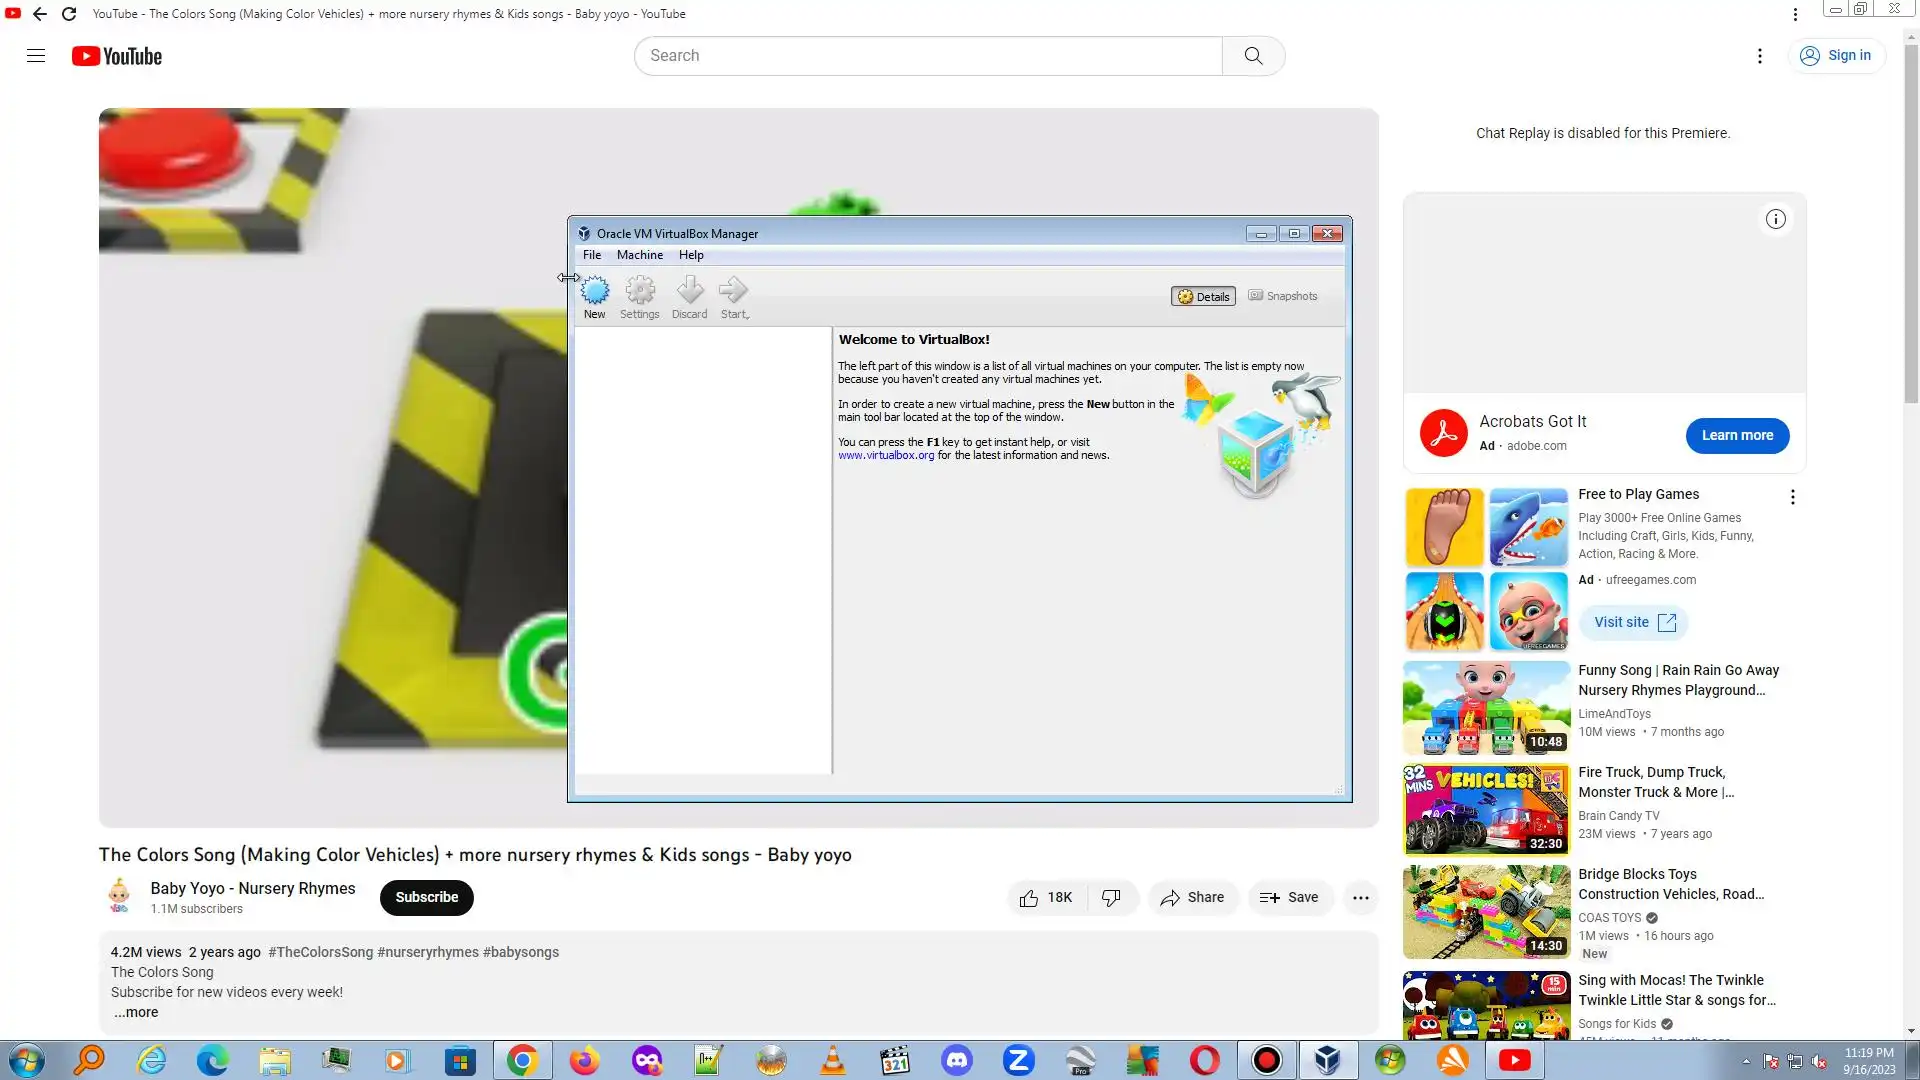Click the Start arrow icon in VirtualBox
Image resolution: width=1920 pixels, height=1080 pixels.
click(733, 291)
